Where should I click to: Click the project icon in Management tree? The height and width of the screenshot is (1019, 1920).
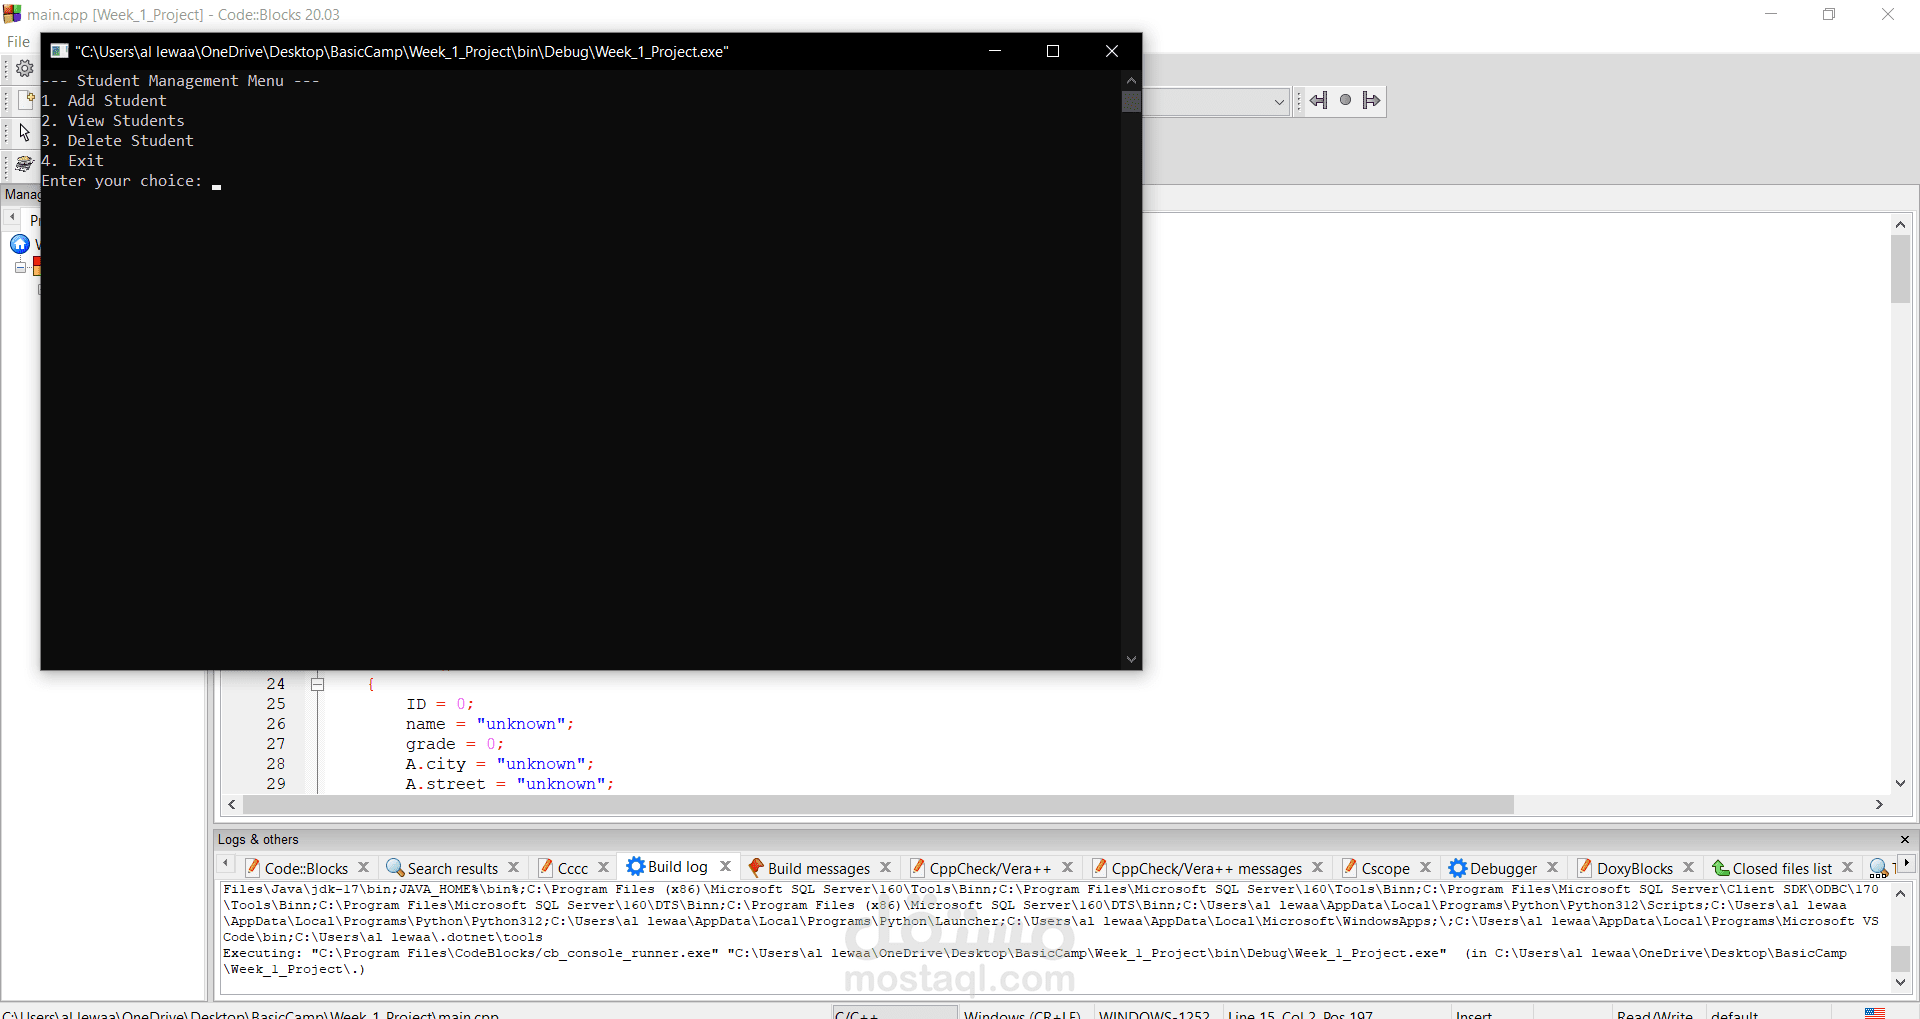[37, 266]
